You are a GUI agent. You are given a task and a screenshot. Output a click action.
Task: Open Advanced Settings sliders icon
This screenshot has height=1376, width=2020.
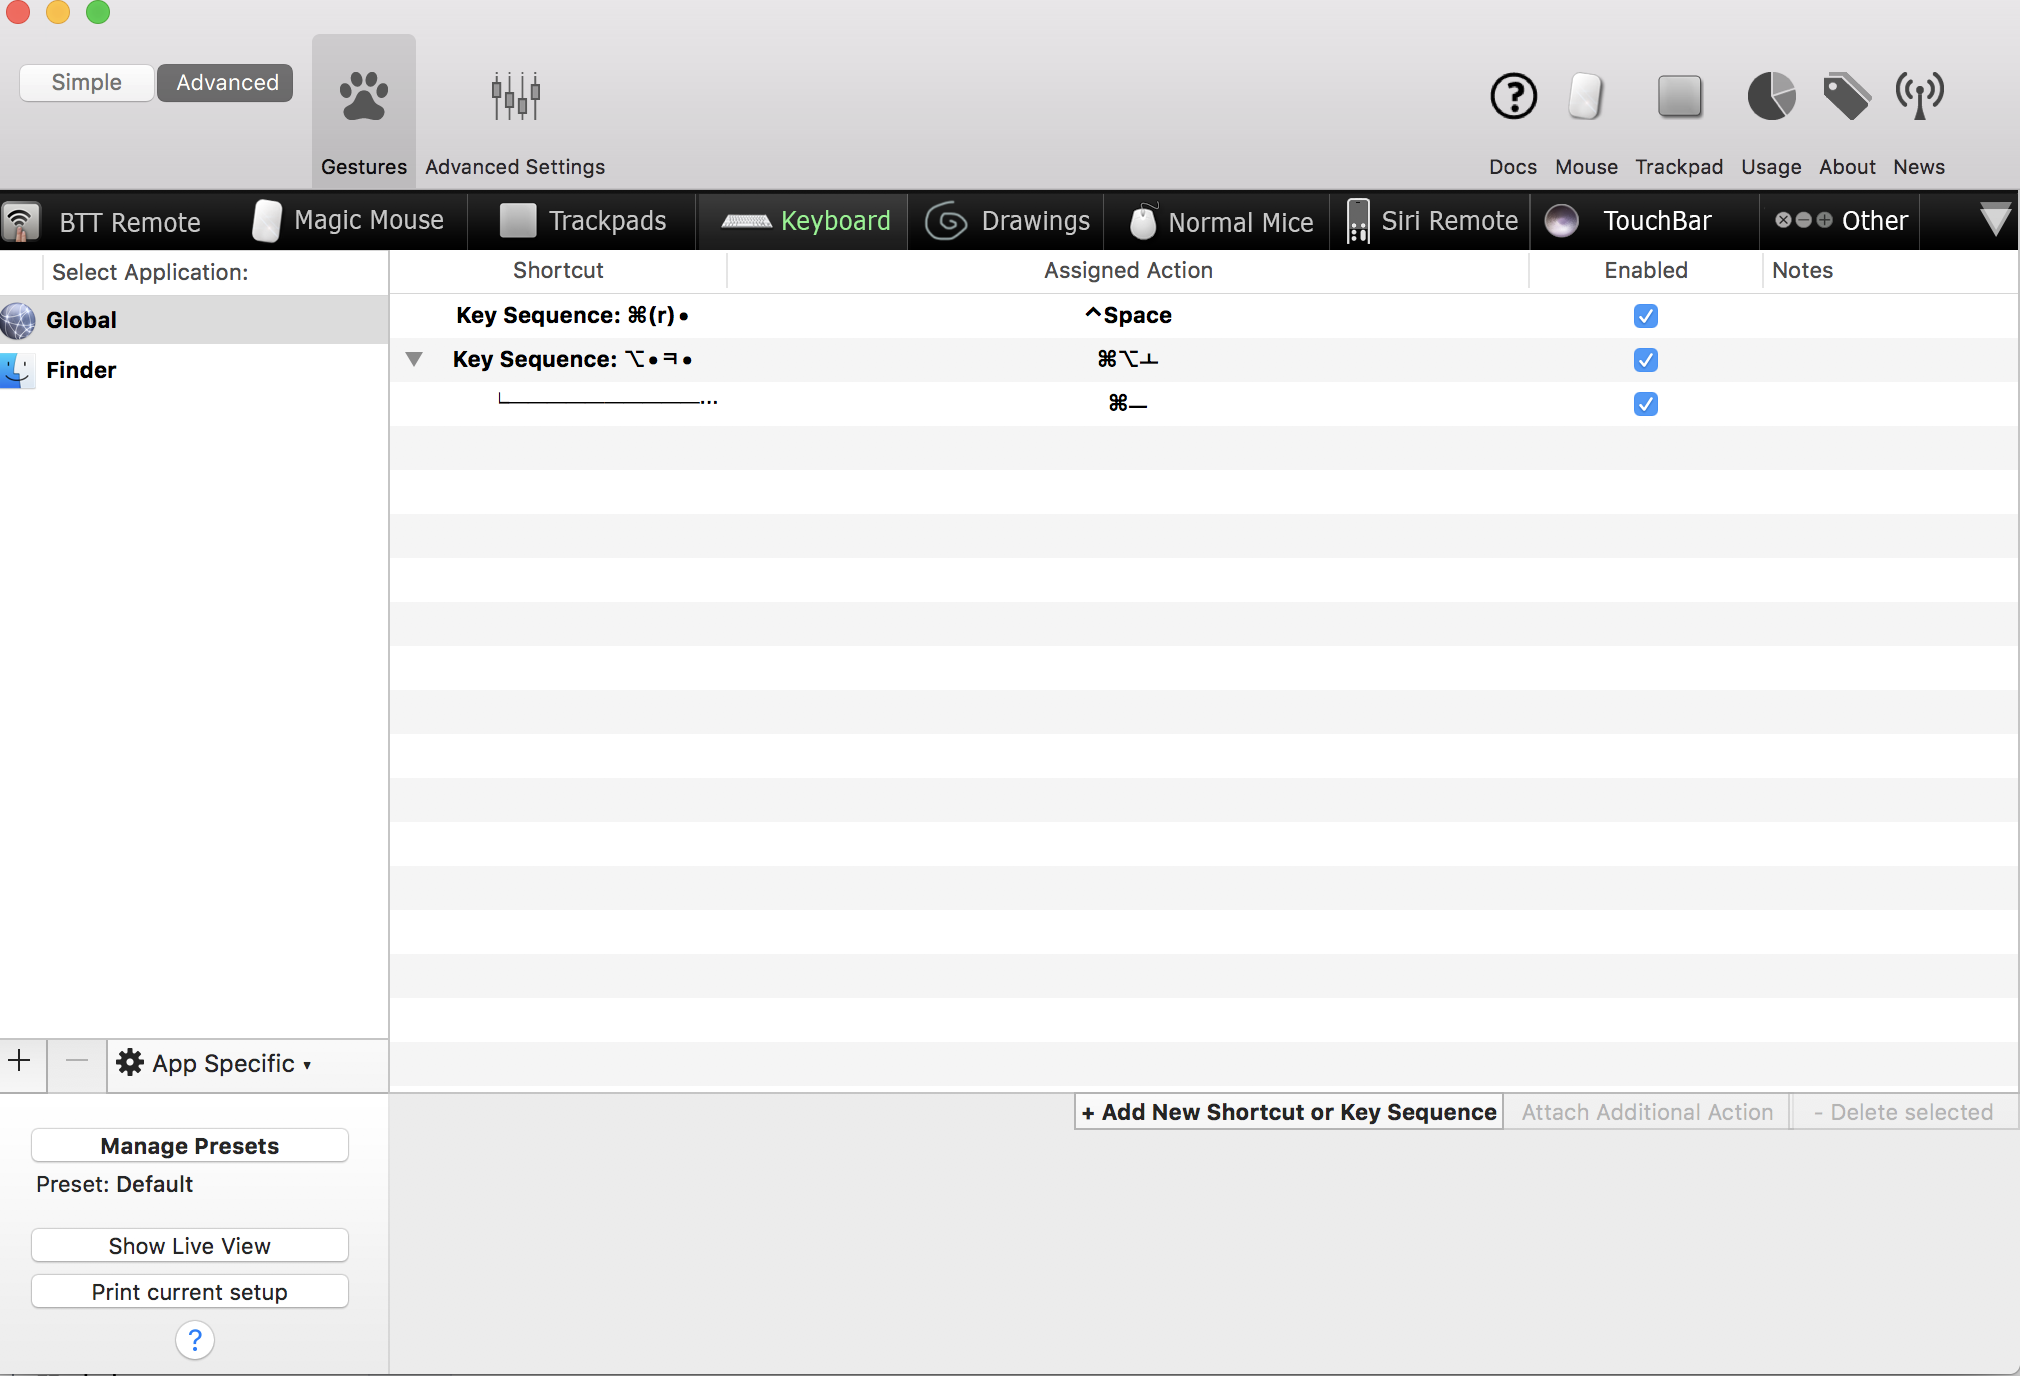coord(515,97)
